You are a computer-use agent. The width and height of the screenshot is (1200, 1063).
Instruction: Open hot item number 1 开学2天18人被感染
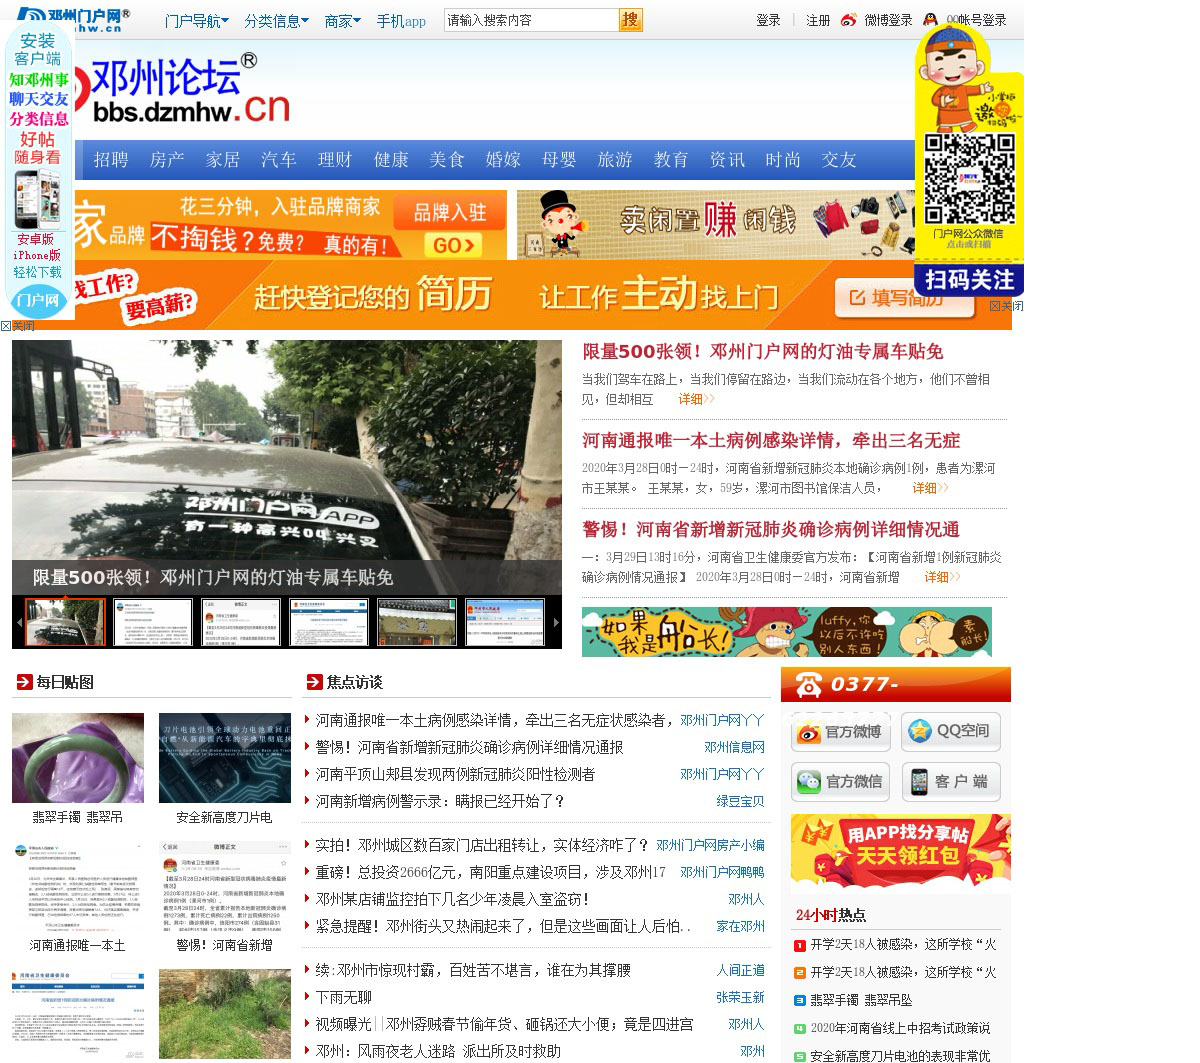pyautogui.click(x=903, y=944)
